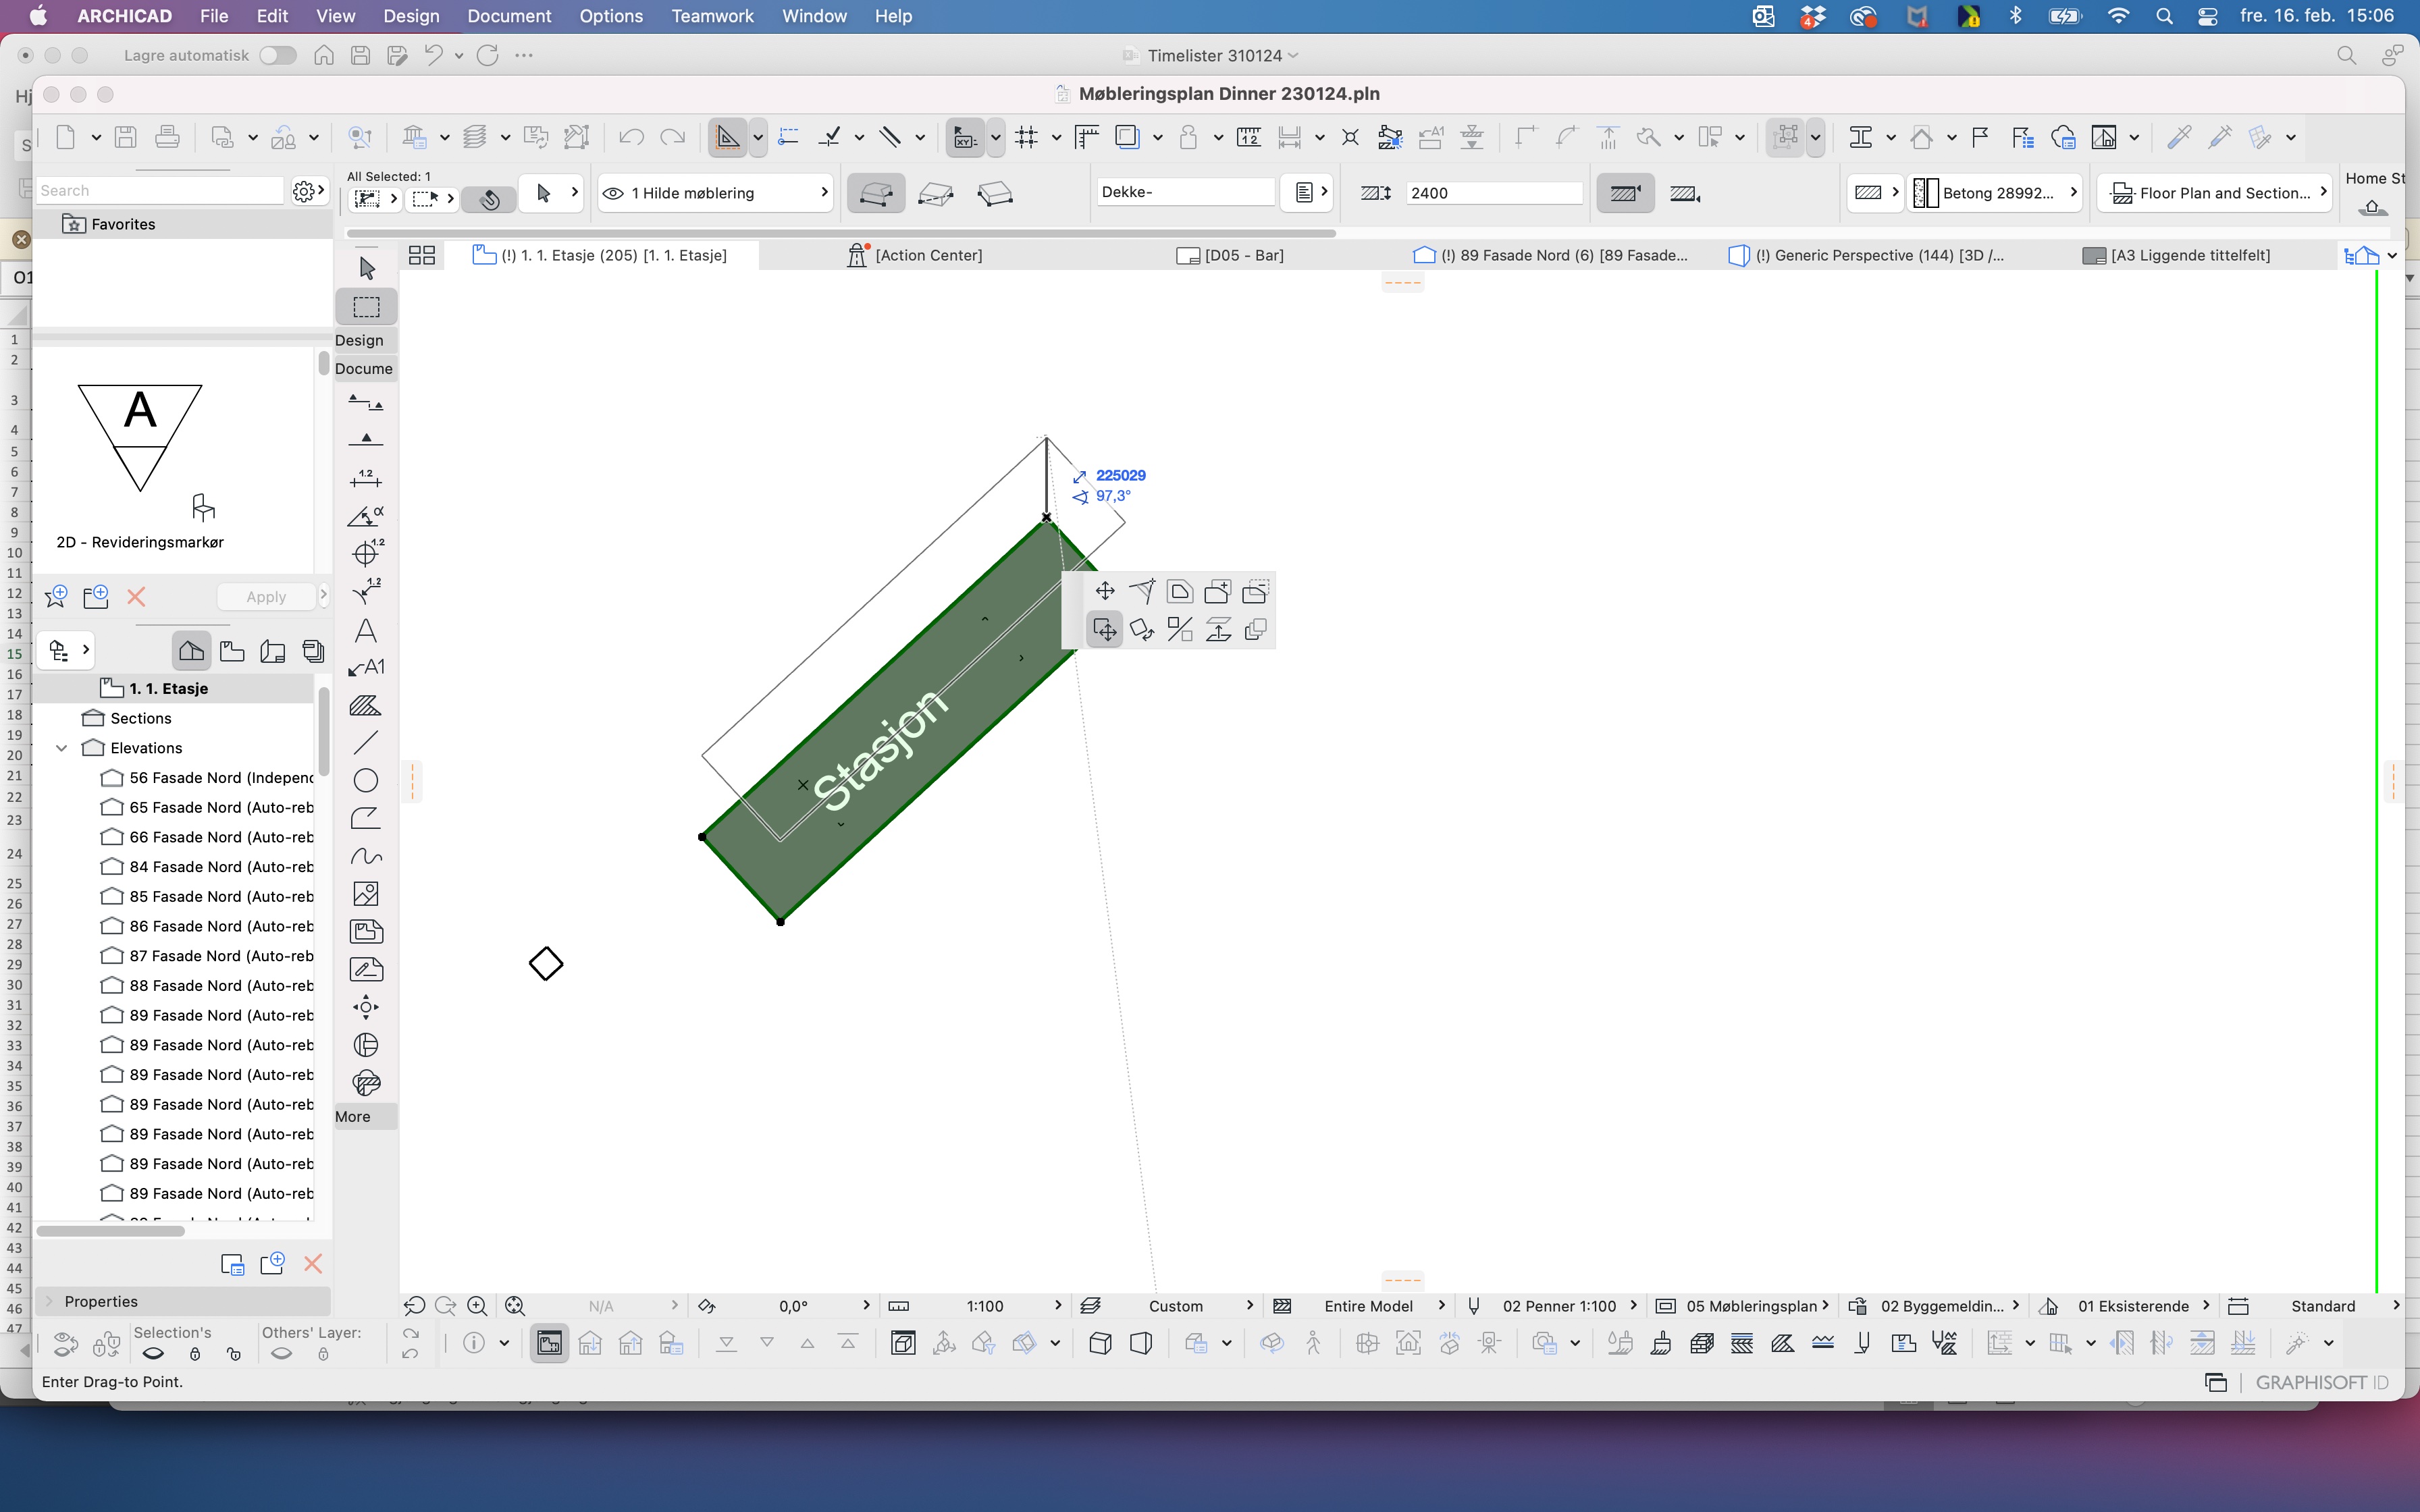This screenshot has width=2420, height=1512.
Task: Click the Rotate icon in pet palette
Action: (1142, 630)
